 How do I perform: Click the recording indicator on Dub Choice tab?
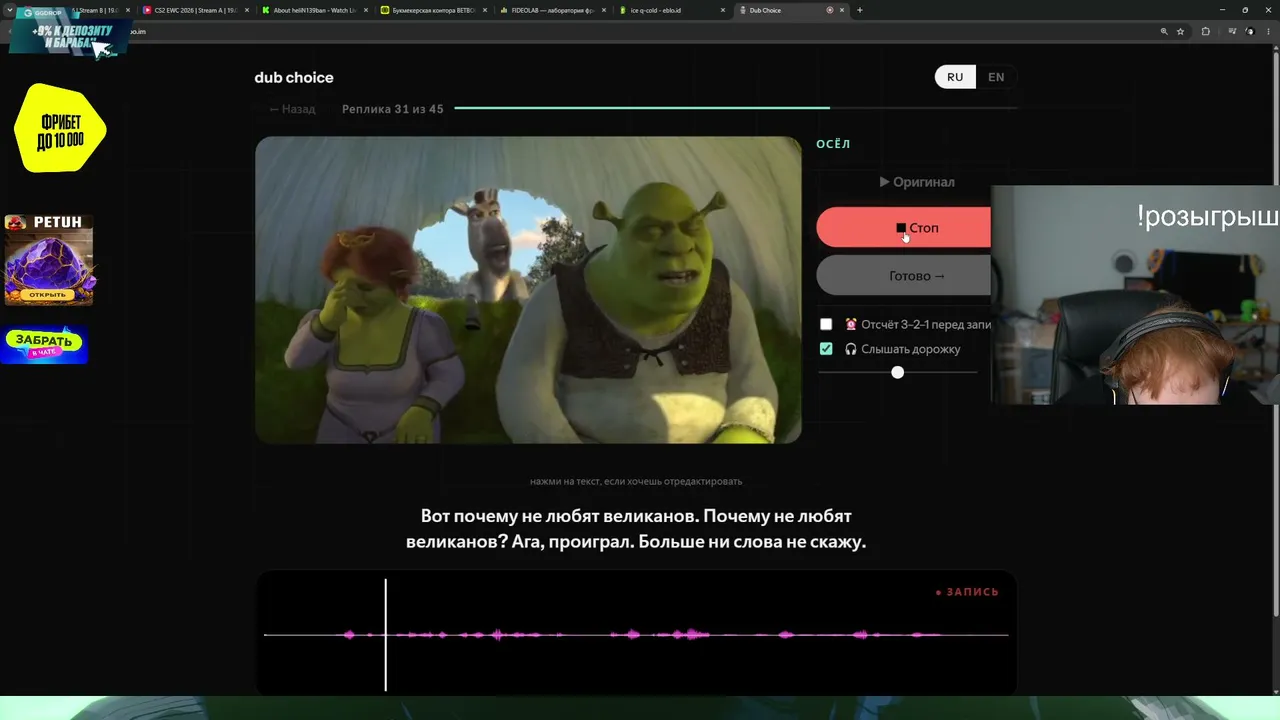point(829,10)
